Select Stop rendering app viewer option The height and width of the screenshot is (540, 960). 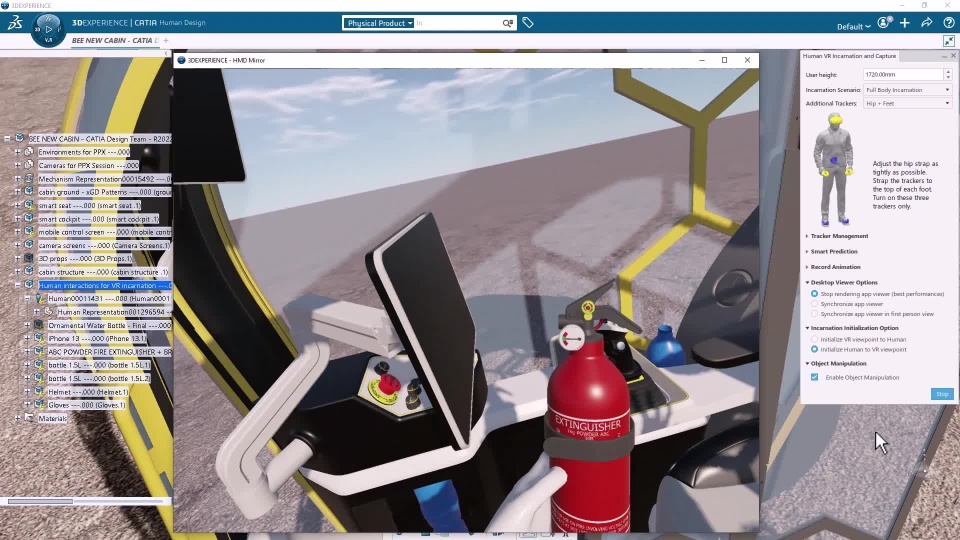click(x=814, y=294)
